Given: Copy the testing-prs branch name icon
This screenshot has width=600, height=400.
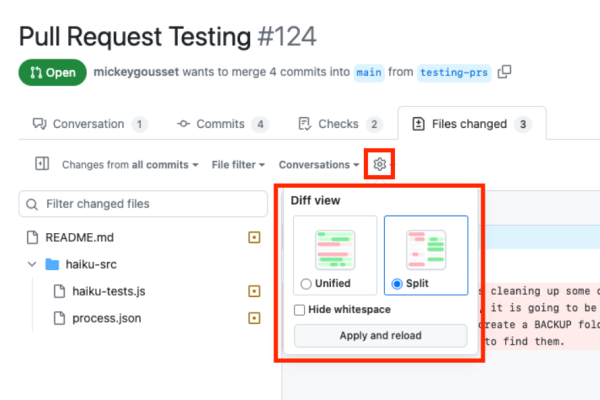Looking at the screenshot, I should click(504, 72).
